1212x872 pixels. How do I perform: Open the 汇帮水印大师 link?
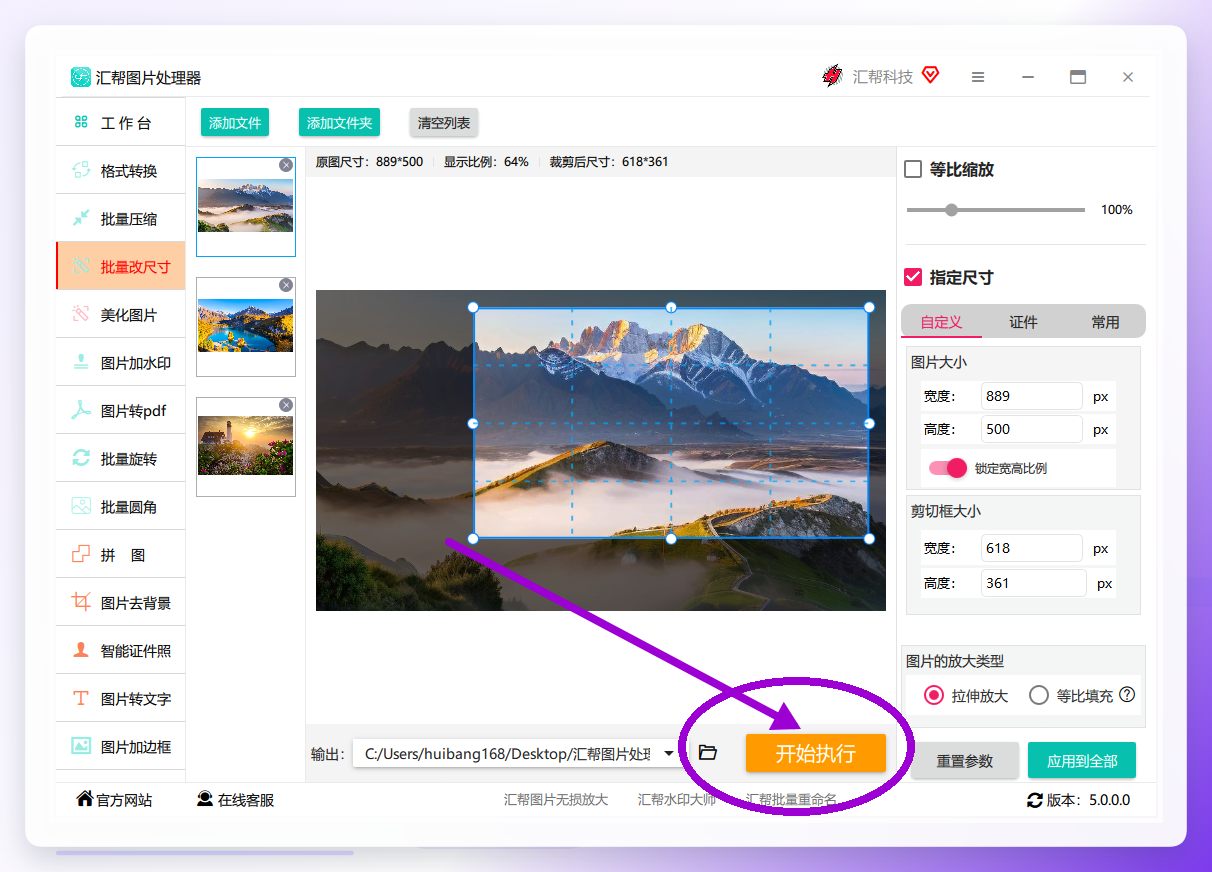click(677, 800)
